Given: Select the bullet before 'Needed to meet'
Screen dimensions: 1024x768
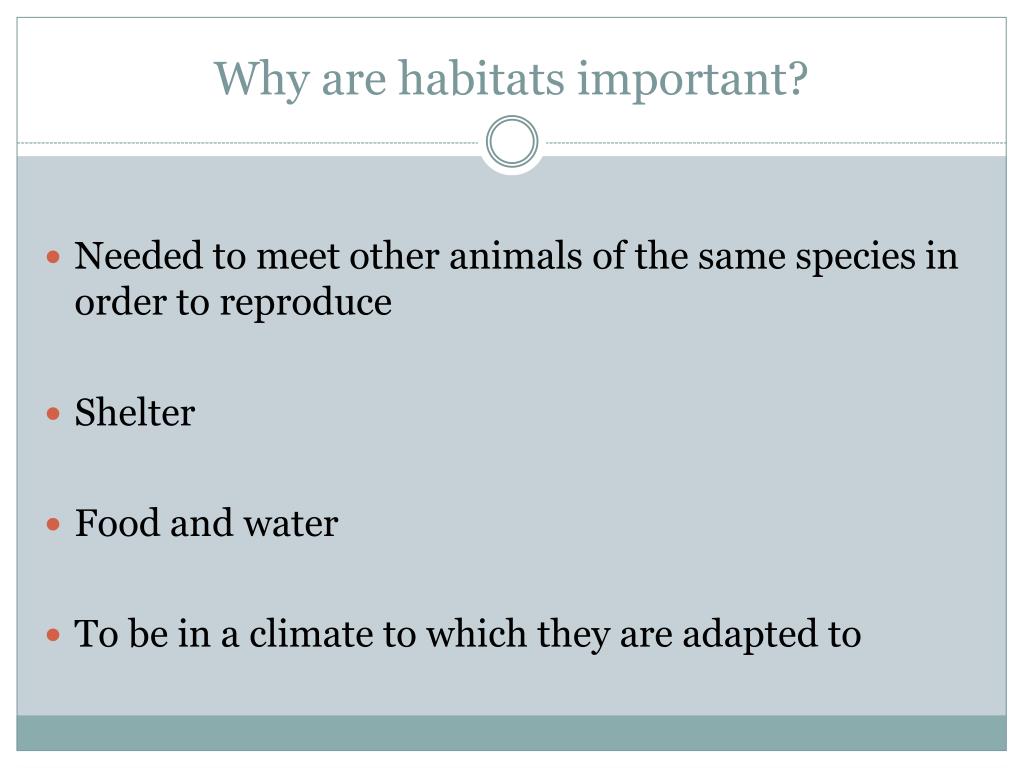Looking at the screenshot, I should [54, 257].
